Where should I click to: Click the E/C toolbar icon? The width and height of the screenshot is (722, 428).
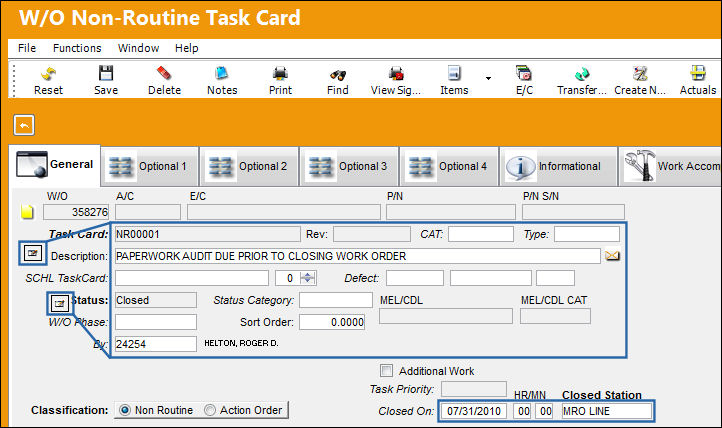coord(524,73)
